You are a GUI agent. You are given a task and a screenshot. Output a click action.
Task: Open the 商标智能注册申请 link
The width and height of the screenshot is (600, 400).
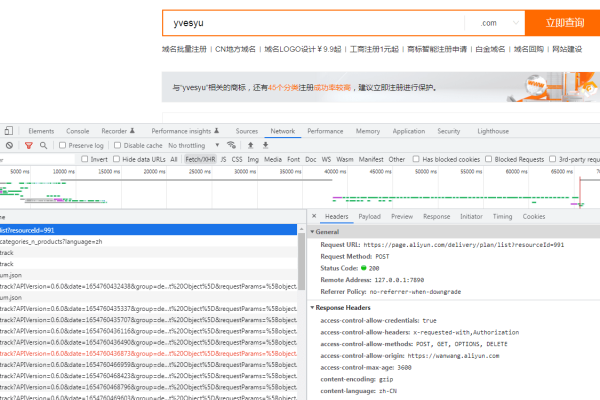437,49
